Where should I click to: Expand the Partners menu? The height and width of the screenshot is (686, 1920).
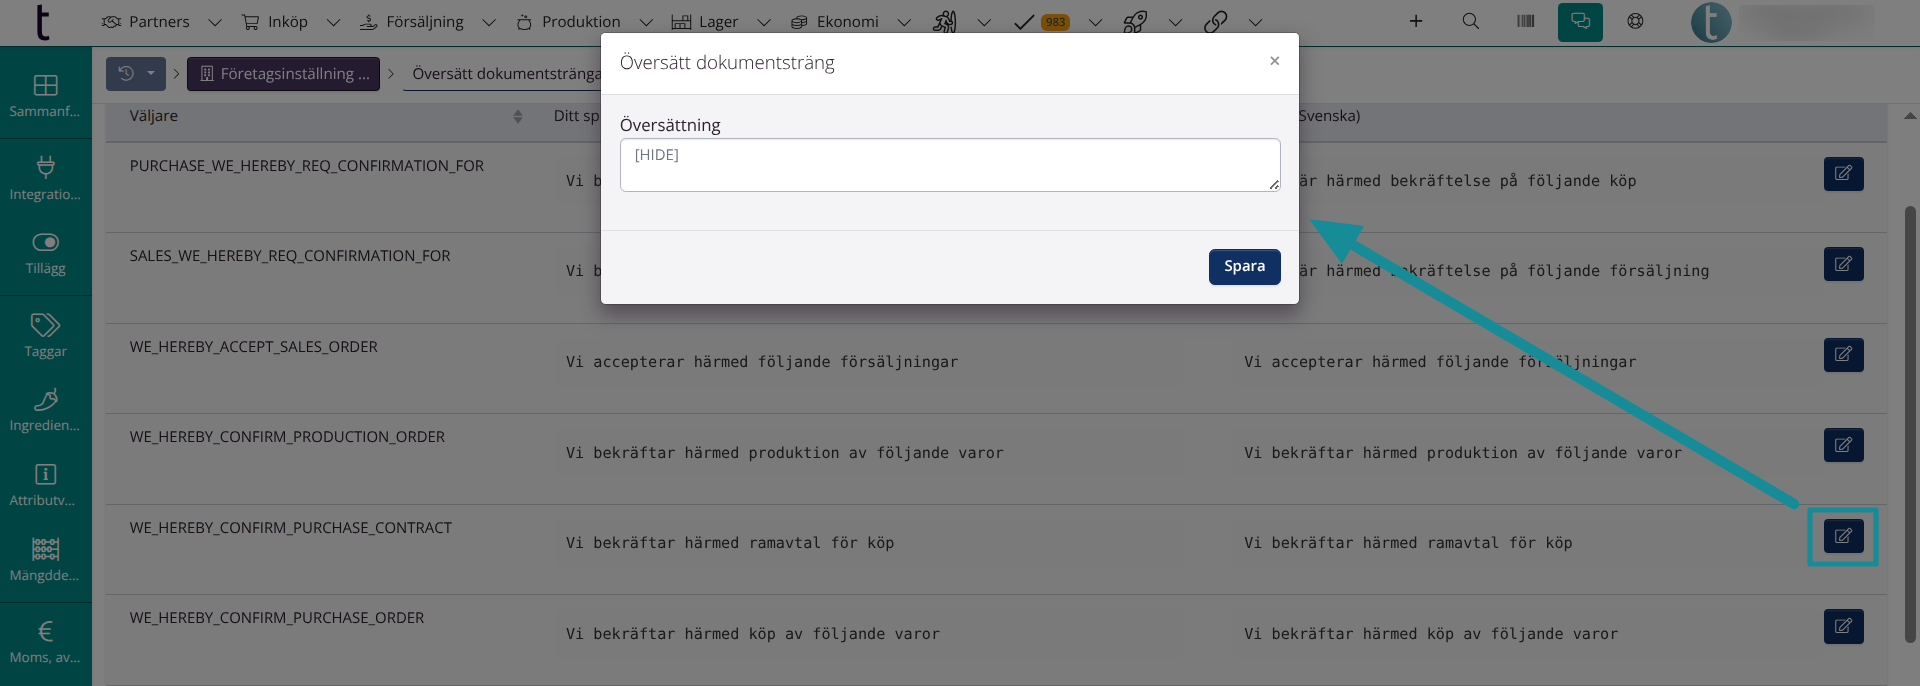click(160, 22)
